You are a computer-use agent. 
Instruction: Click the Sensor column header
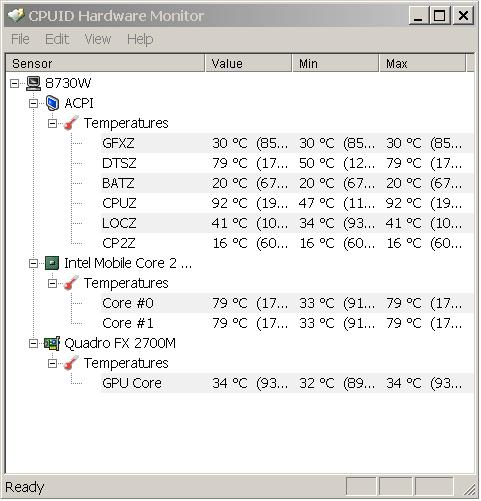105,63
